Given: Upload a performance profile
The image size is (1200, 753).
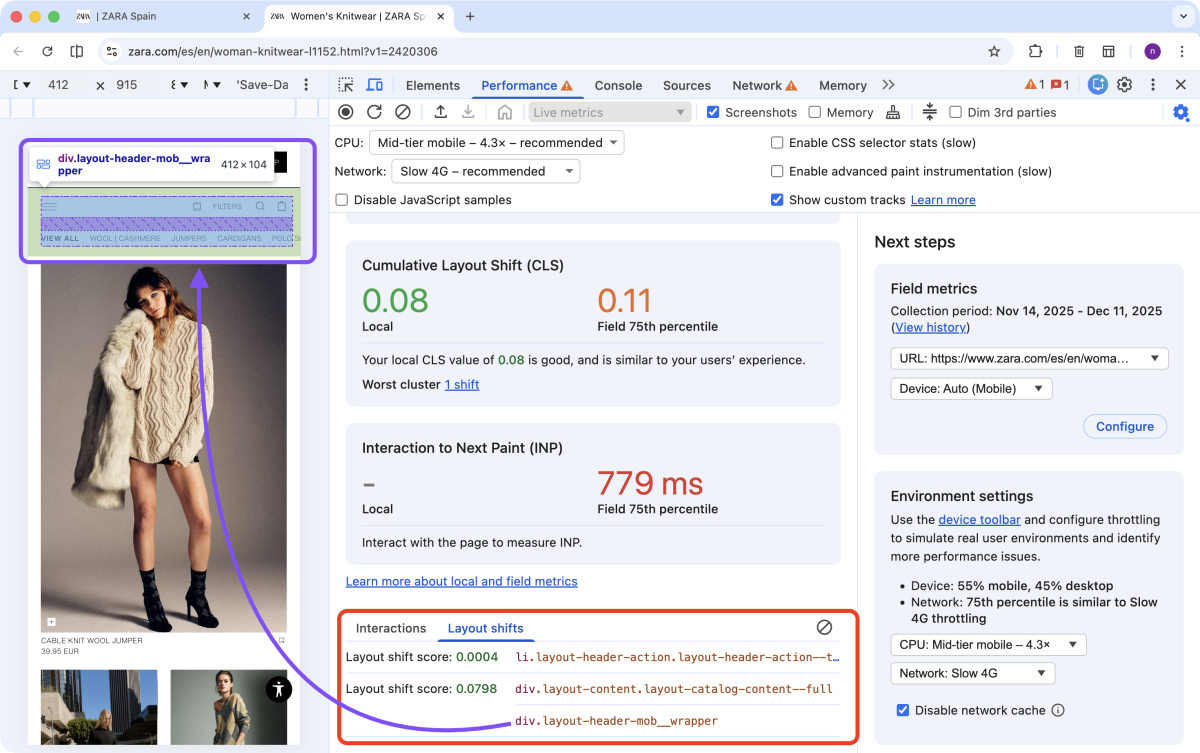Looking at the screenshot, I should 441,112.
